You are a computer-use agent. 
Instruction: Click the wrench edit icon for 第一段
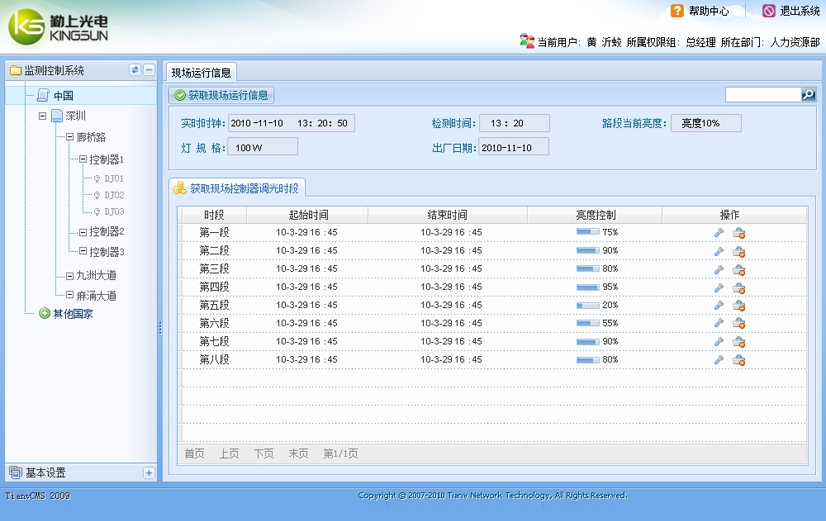click(718, 233)
